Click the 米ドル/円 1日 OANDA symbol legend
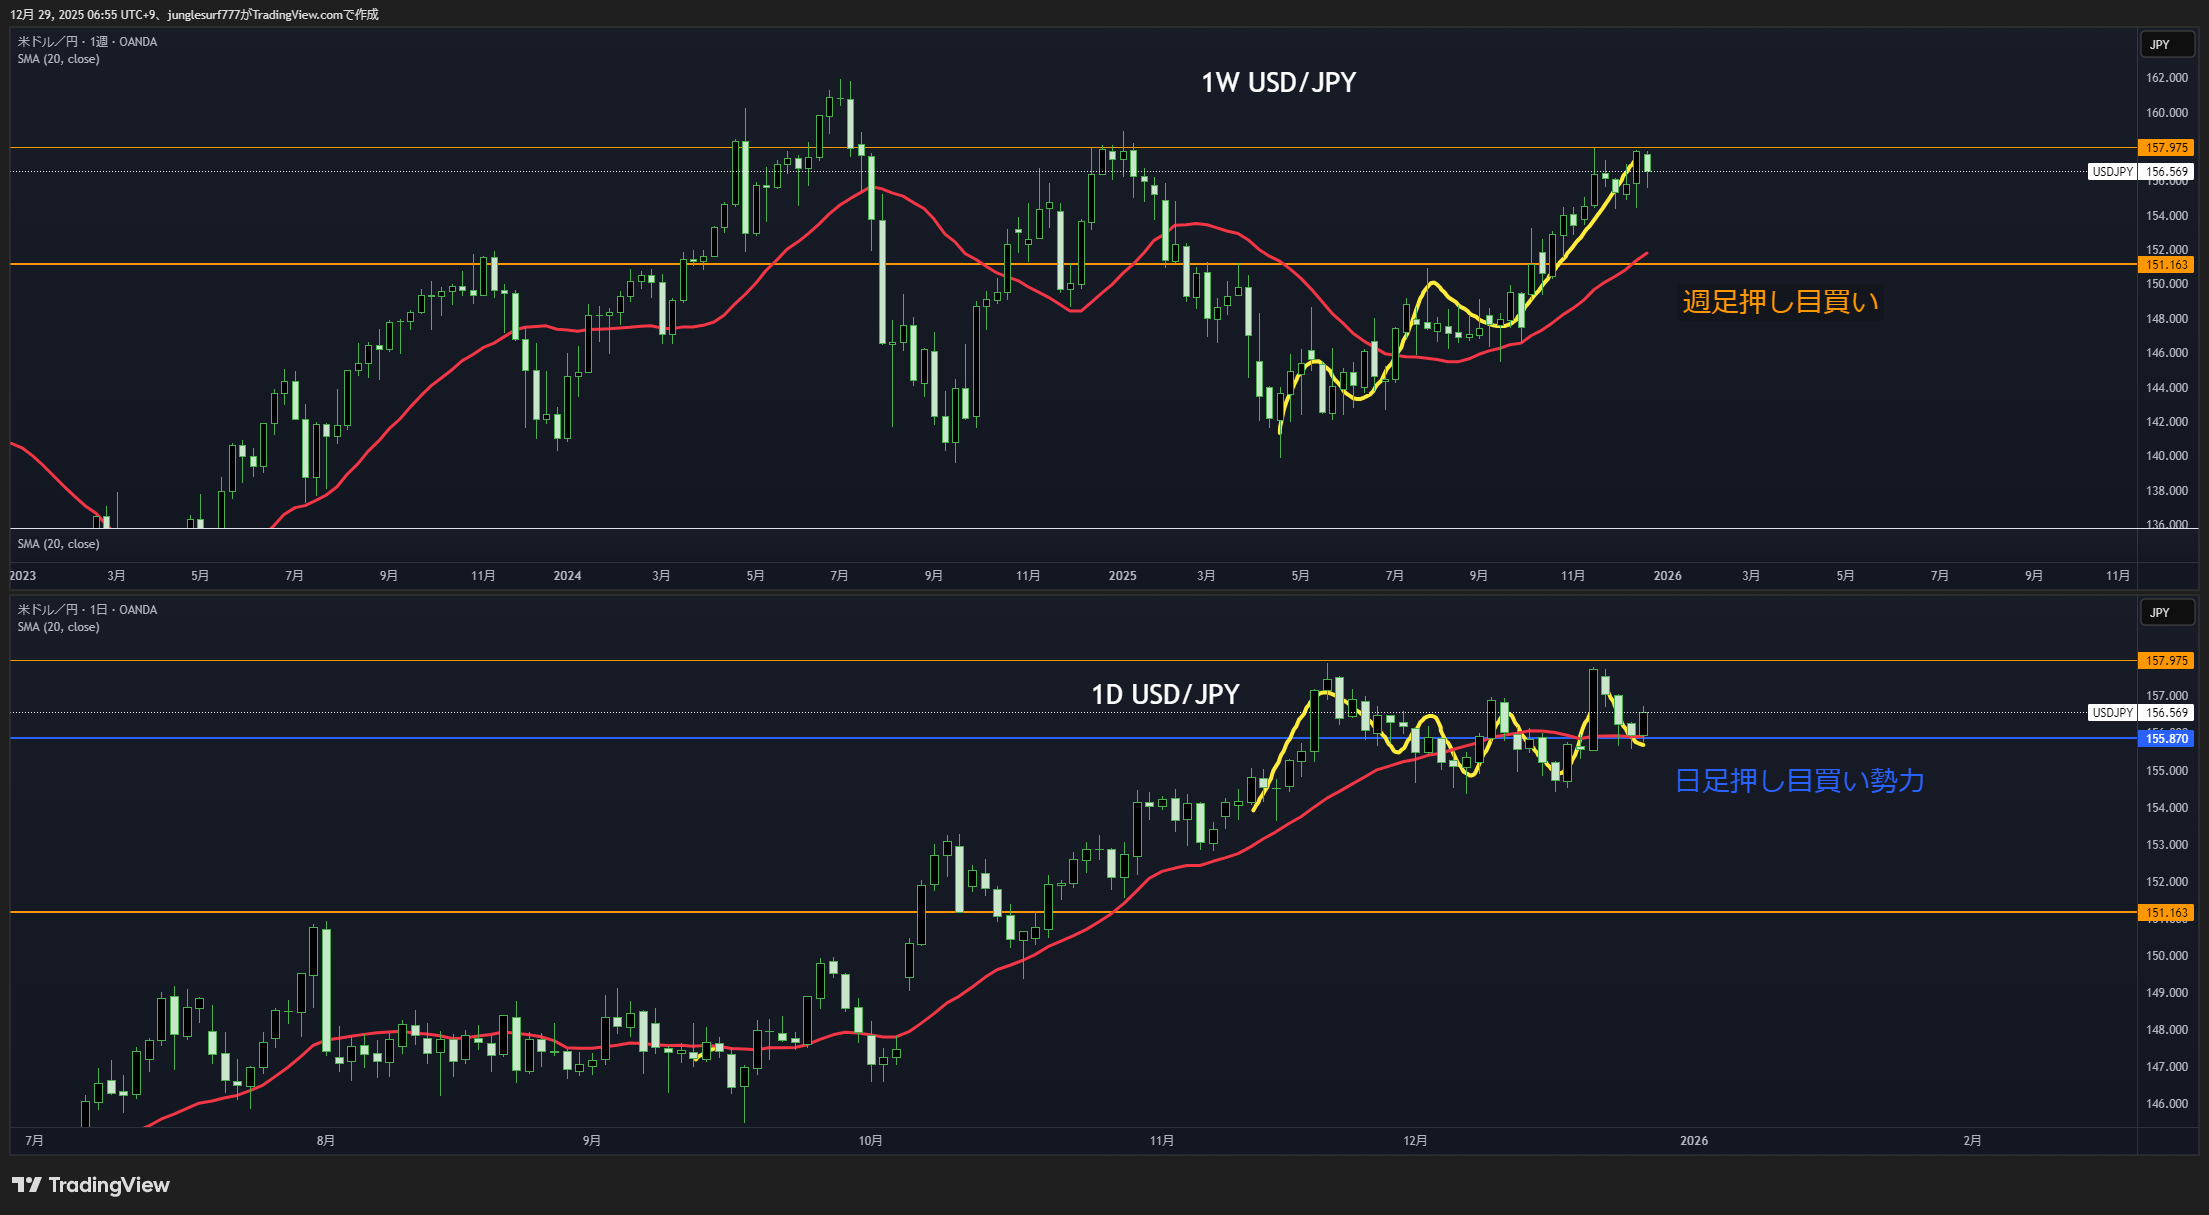2209x1215 pixels. click(x=87, y=610)
